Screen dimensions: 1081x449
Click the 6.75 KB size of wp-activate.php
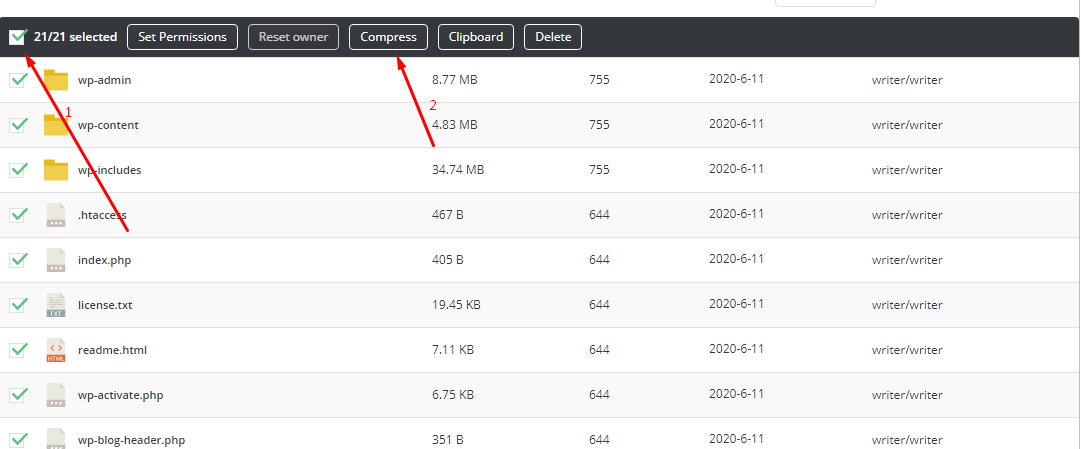click(452, 395)
